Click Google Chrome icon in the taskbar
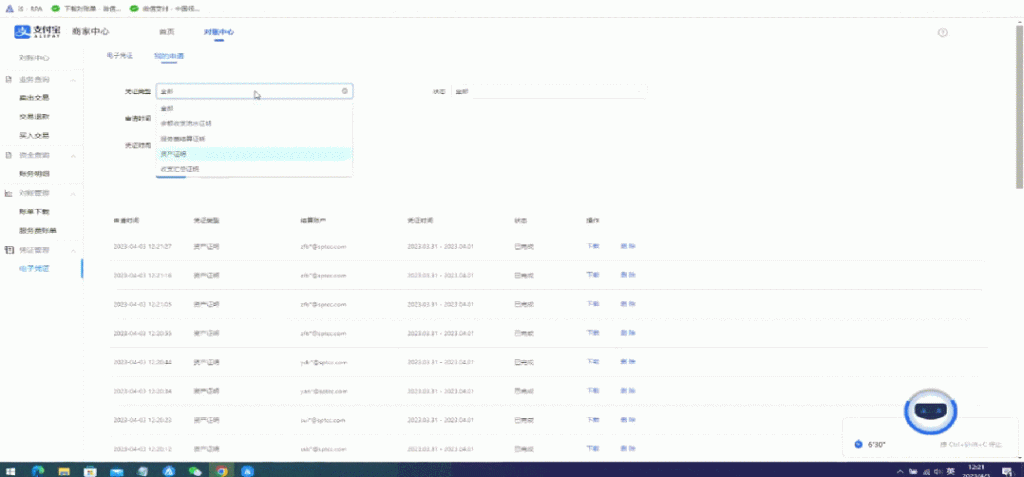 (222, 470)
